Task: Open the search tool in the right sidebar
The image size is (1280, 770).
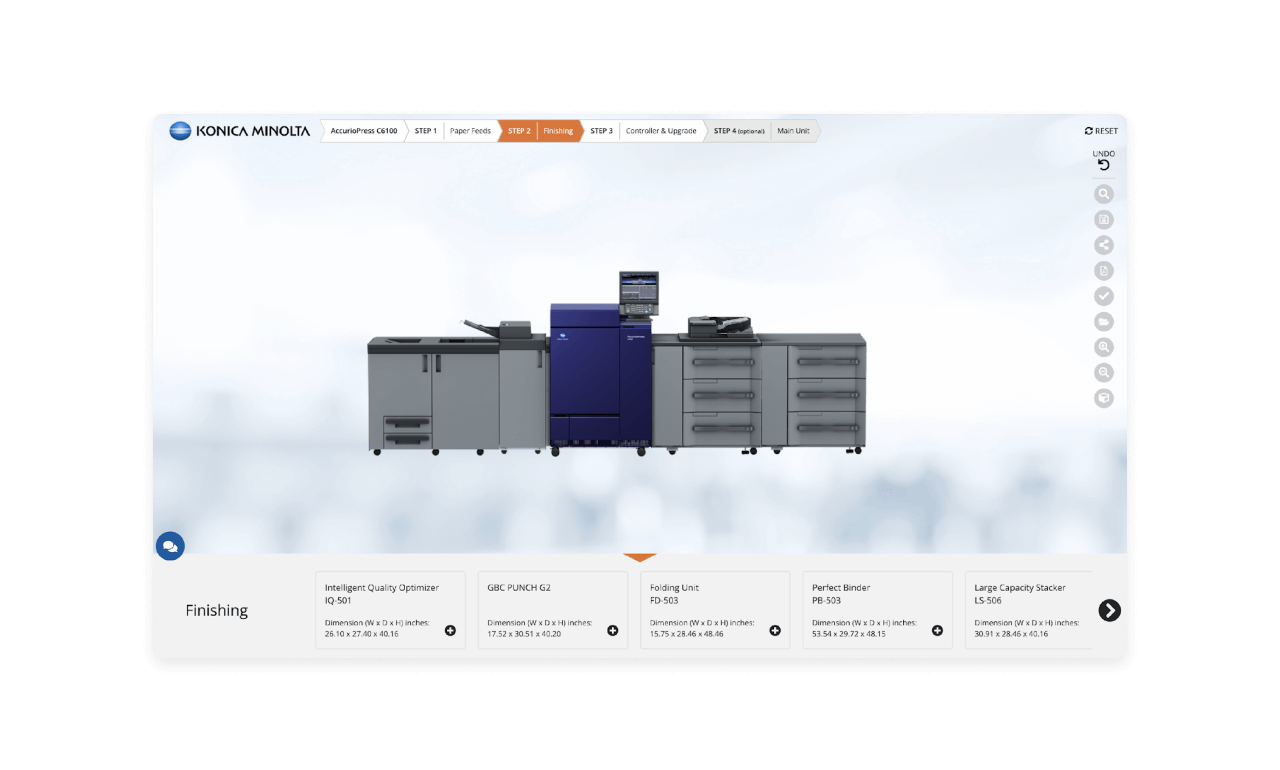Action: [1104, 193]
